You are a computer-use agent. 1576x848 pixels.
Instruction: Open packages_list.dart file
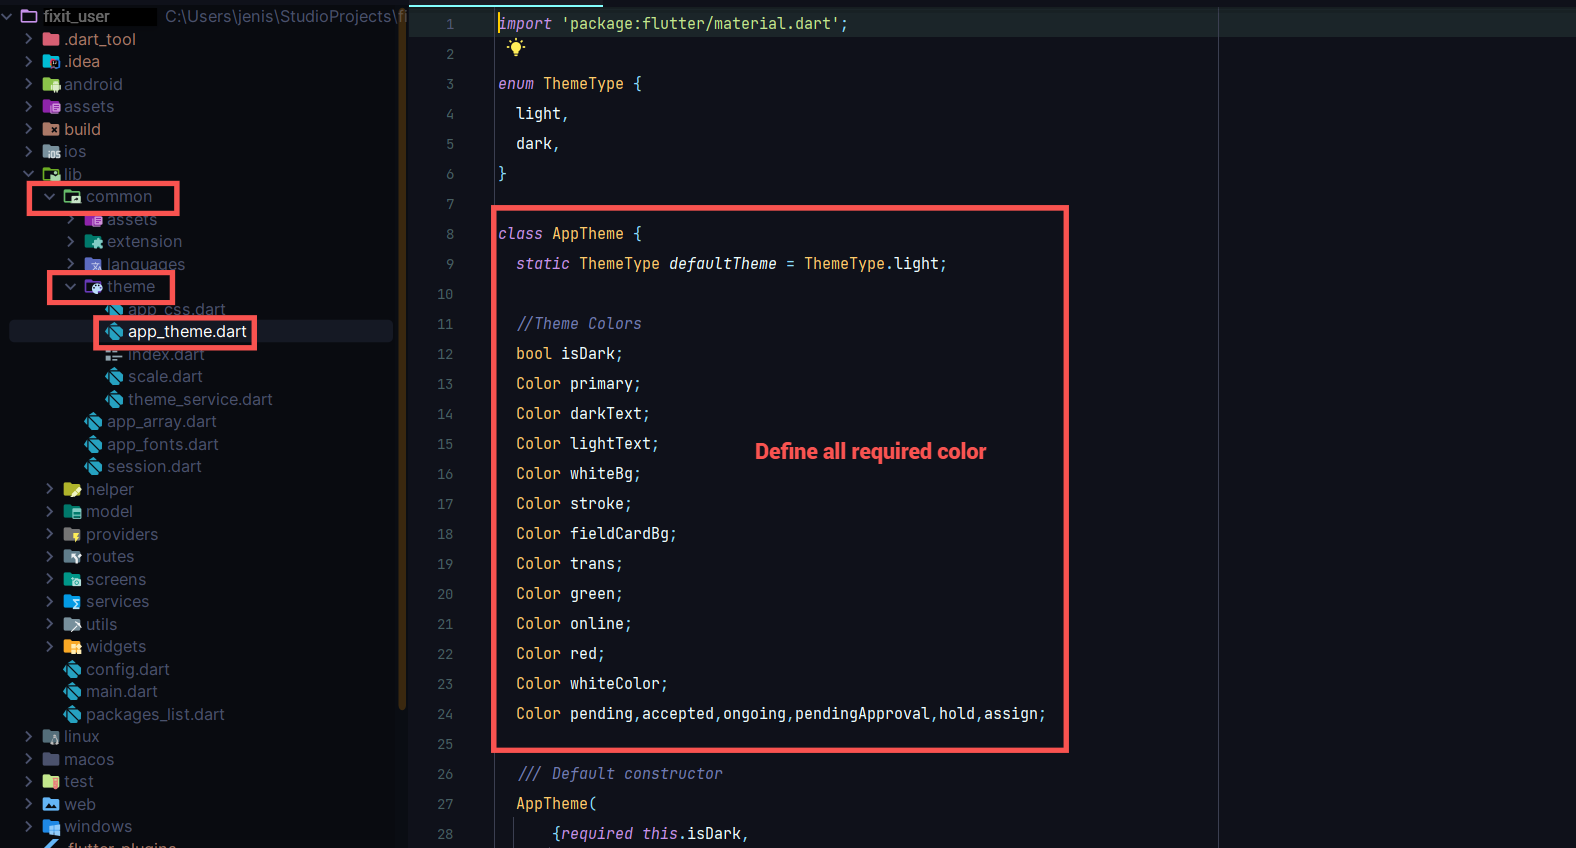pyautogui.click(x=155, y=715)
